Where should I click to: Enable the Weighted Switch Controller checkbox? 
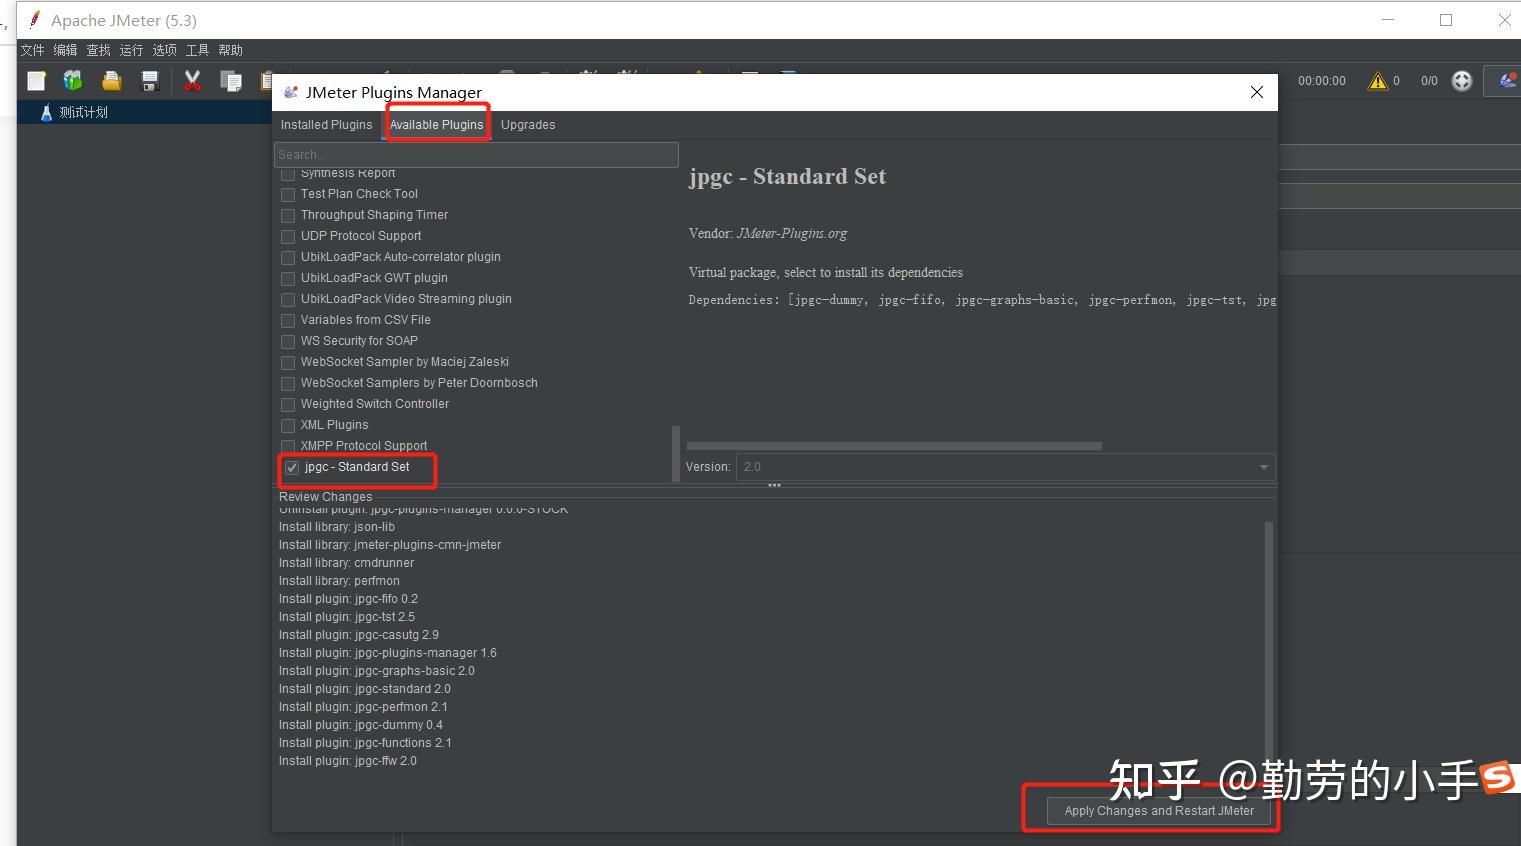pyautogui.click(x=288, y=404)
